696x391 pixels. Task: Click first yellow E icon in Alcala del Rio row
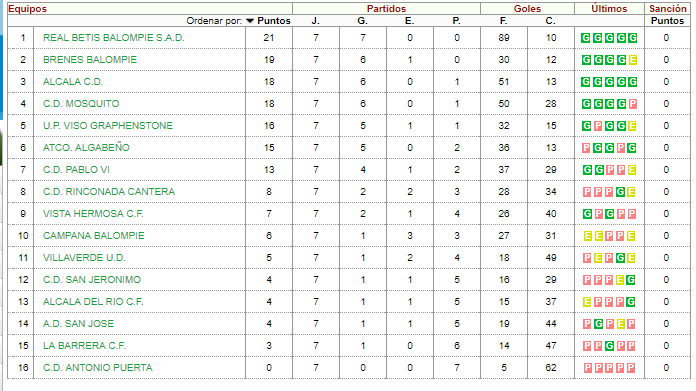pyautogui.click(x=587, y=302)
